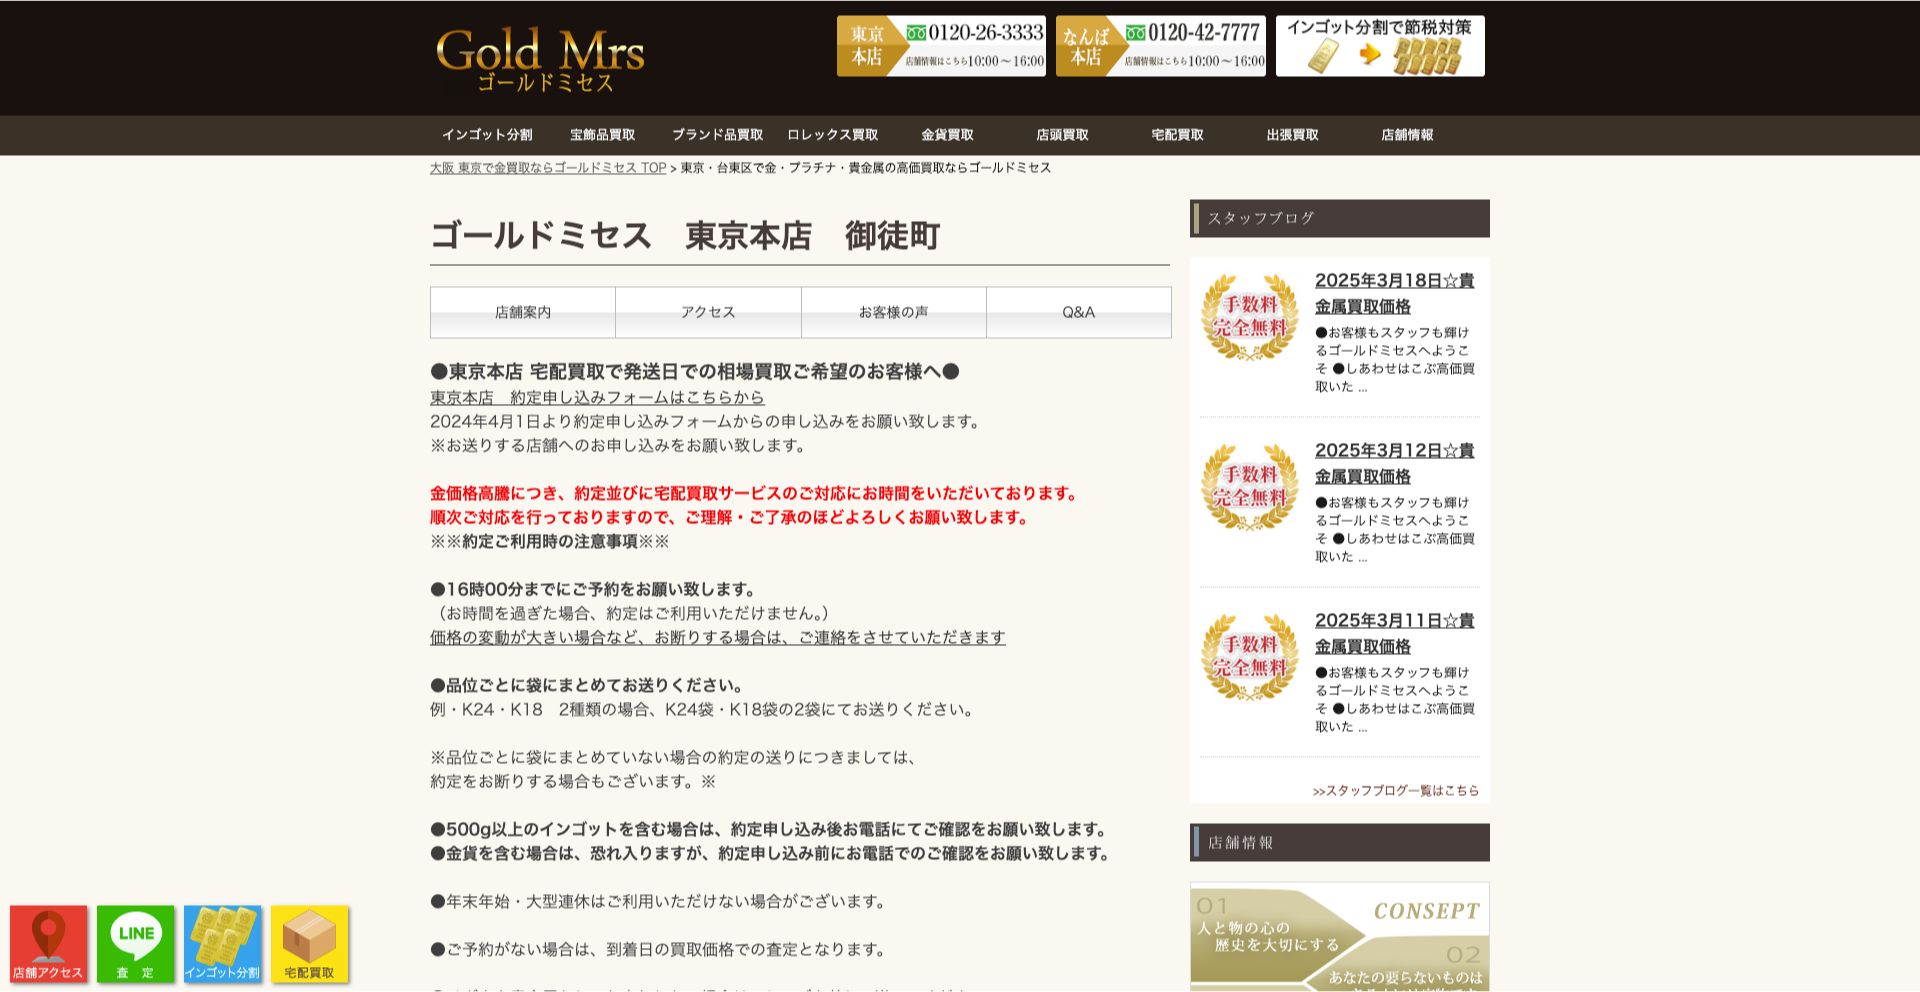Open インゴット分割 in the navigation bar
The width and height of the screenshot is (1920, 992).
point(487,135)
